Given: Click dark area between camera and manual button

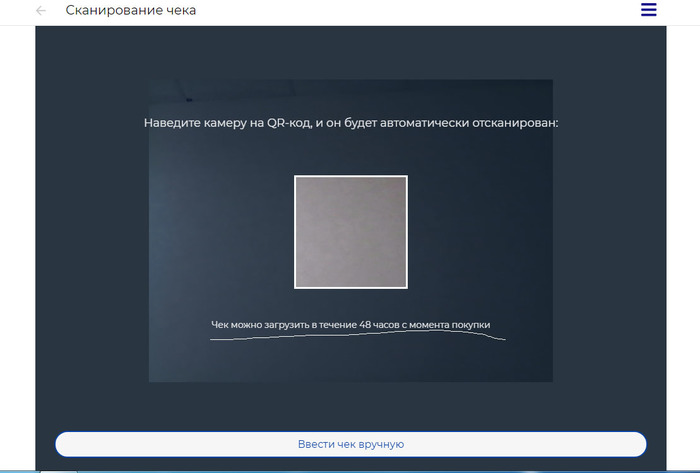Looking at the screenshot, I should click(350, 405).
